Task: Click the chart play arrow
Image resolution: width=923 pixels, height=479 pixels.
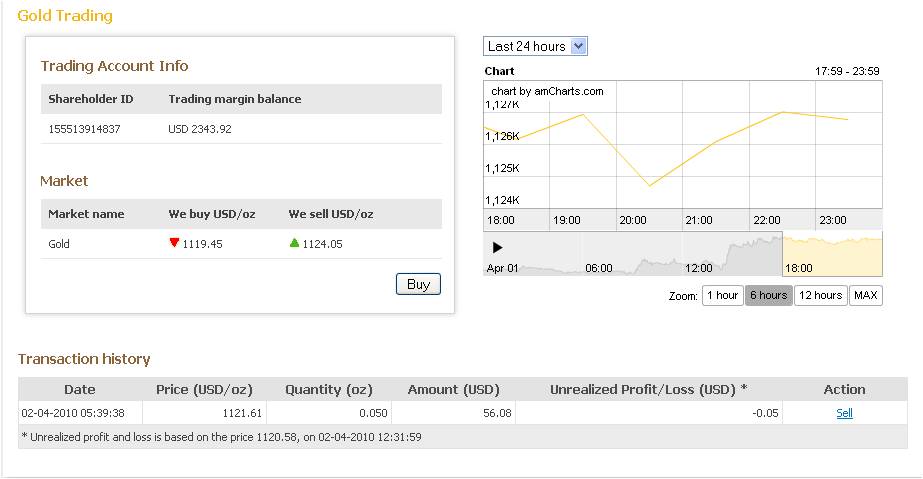Action: (497, 248)
